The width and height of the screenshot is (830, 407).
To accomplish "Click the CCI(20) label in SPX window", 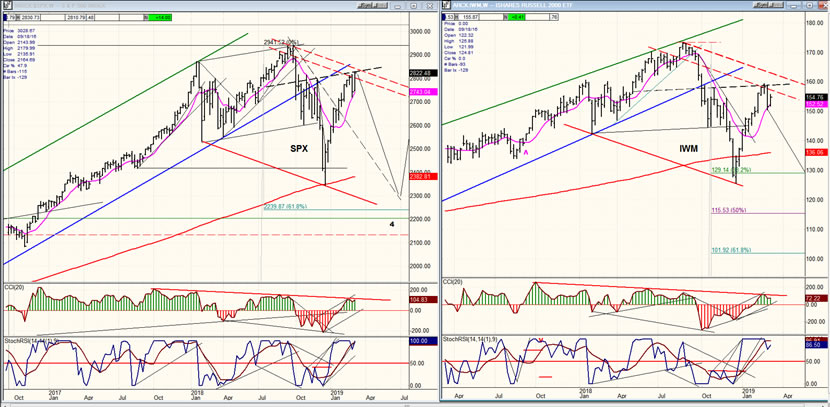I will click(x=15, y=288).
